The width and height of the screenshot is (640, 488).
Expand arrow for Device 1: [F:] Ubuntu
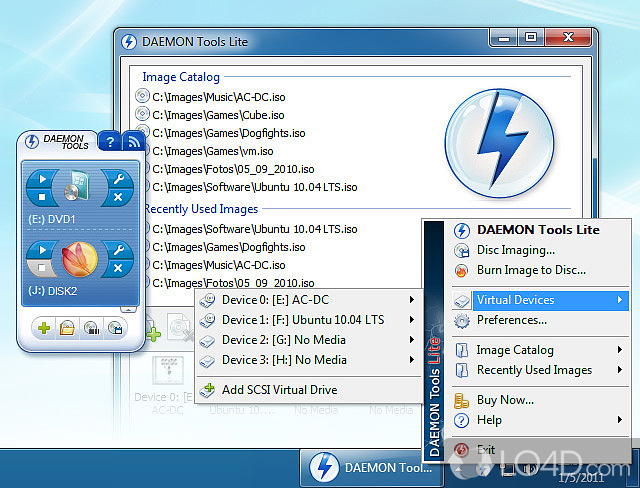pos(412,319)
